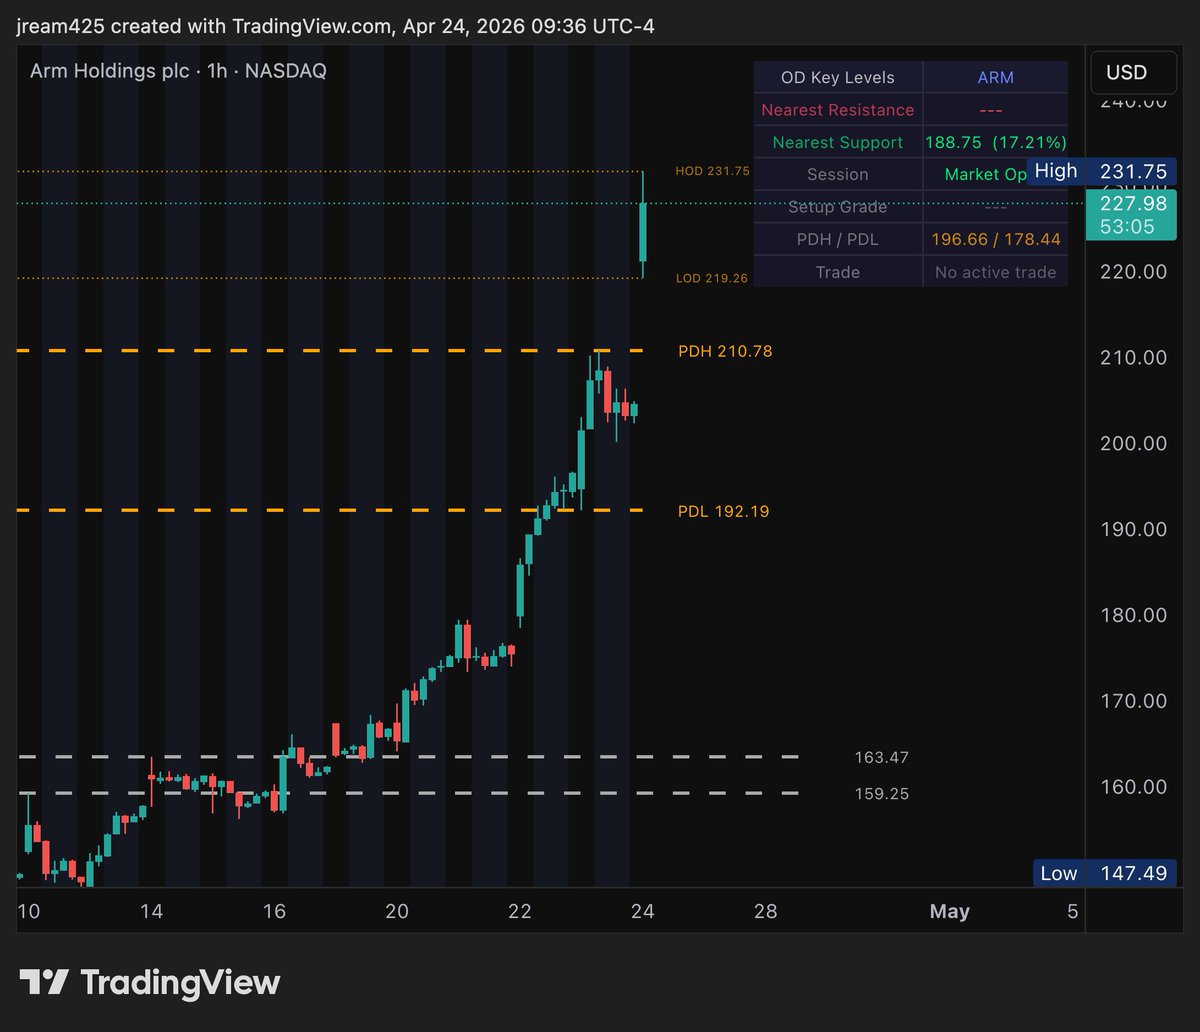The image size is (1200, 1032).
Task: Click the 24 date on time axis
Action: point(643,911)
